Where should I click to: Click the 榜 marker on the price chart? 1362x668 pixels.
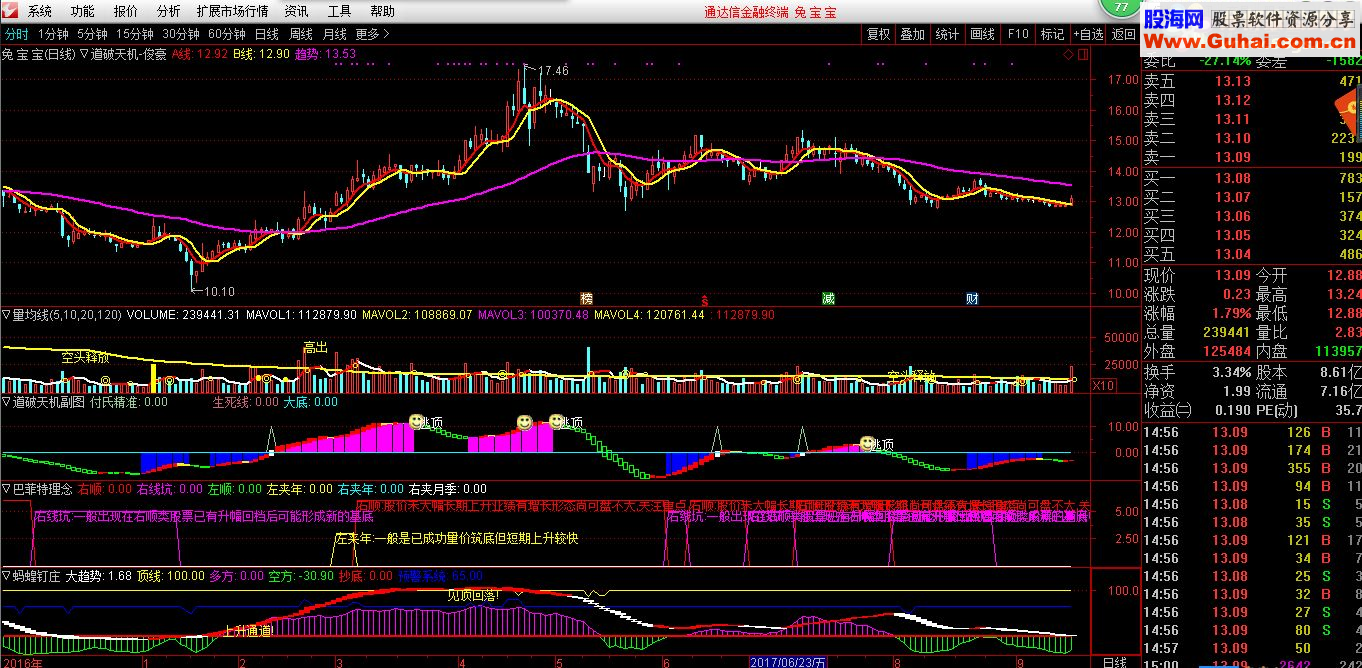(x=587, y=299)
